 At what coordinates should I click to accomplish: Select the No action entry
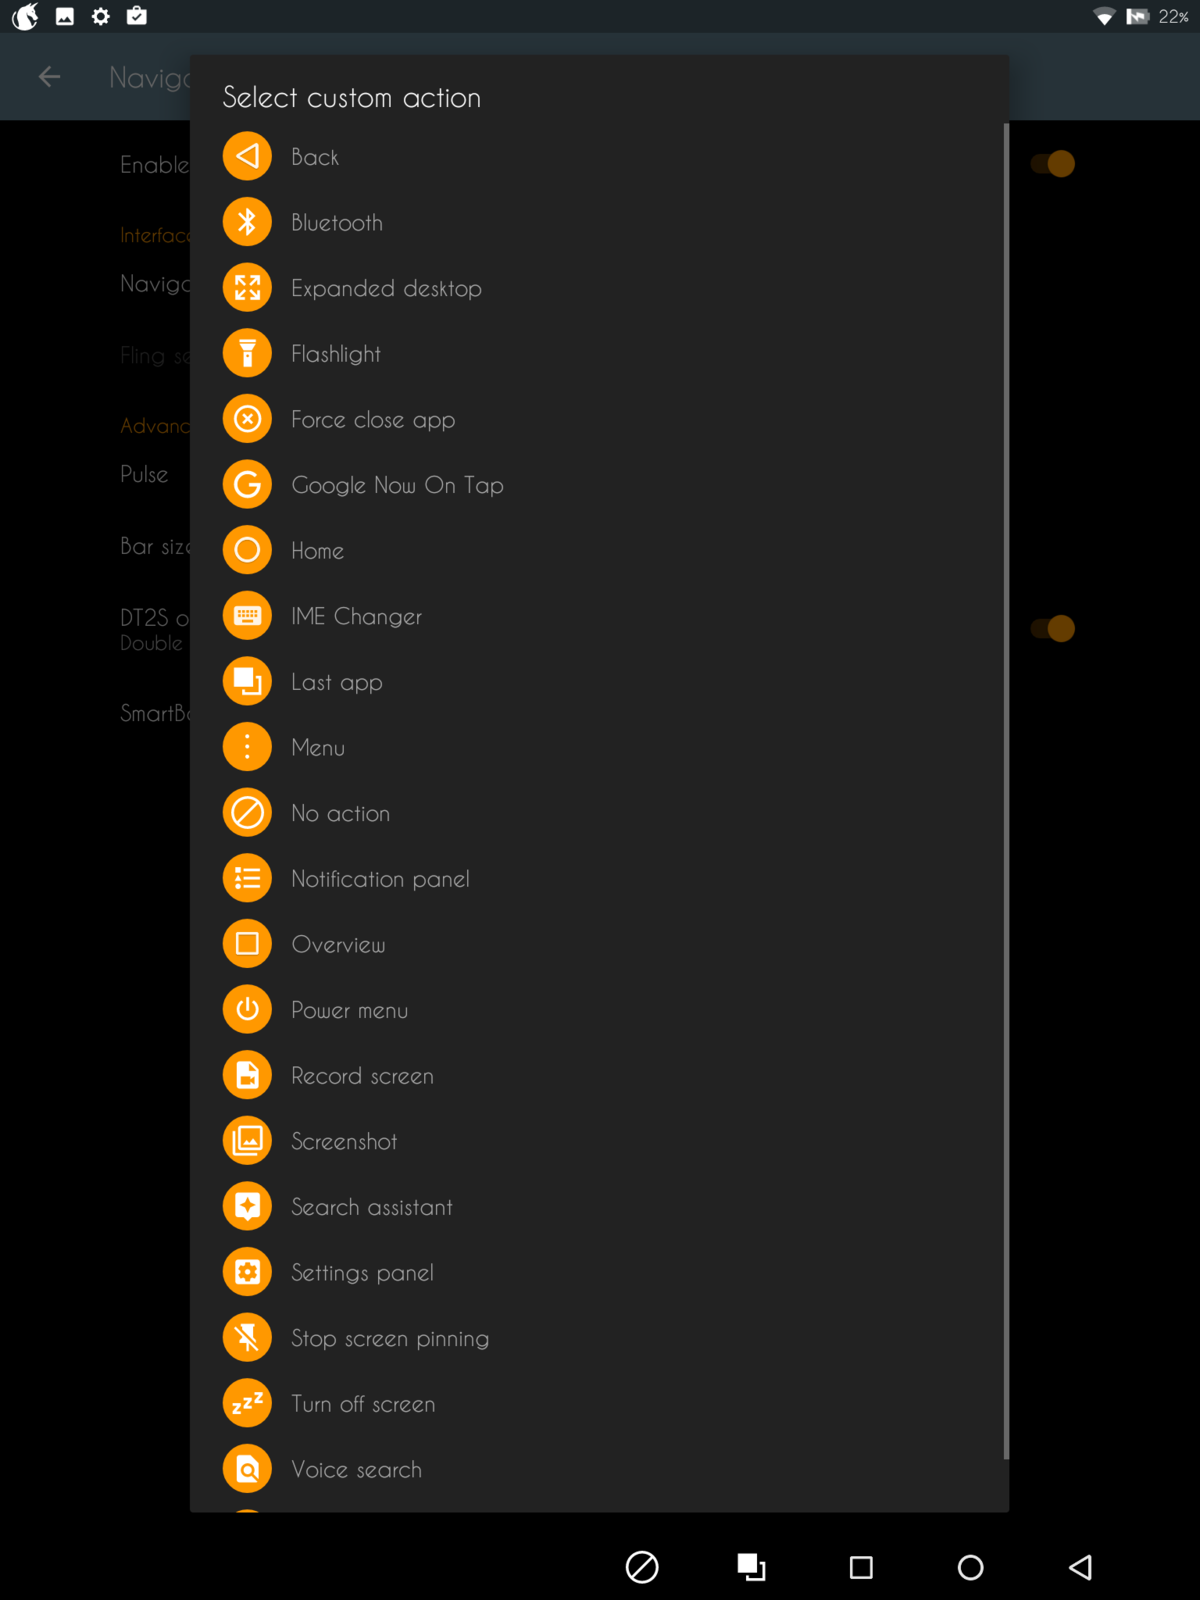coord(340,814)
